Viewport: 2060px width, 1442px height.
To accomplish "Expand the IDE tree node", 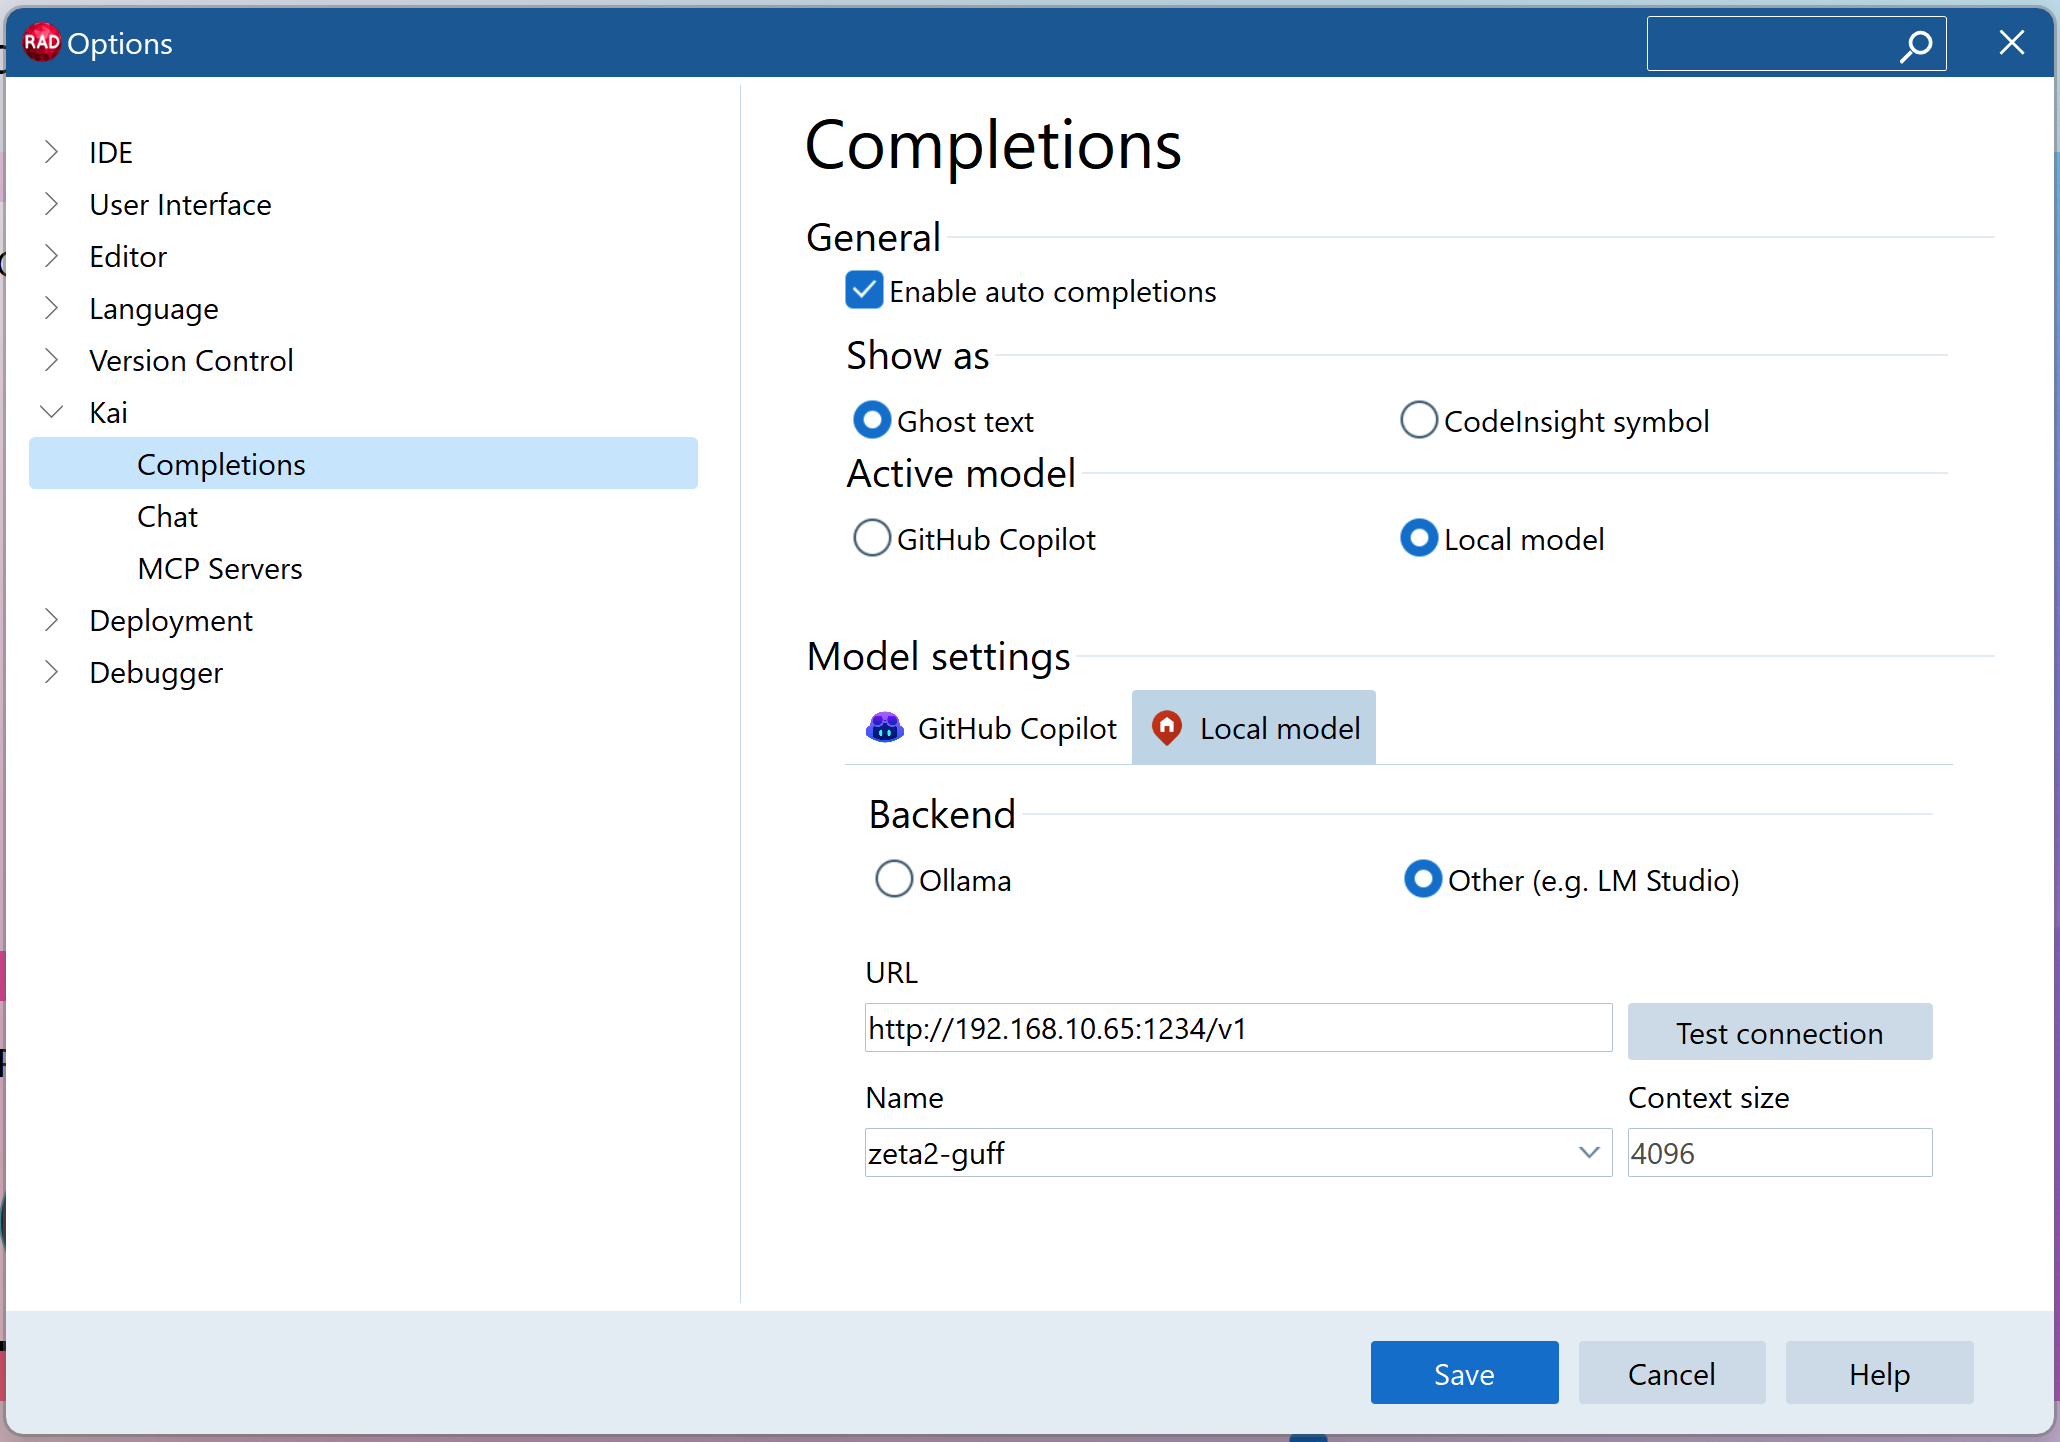I will (x=52, y=152).
